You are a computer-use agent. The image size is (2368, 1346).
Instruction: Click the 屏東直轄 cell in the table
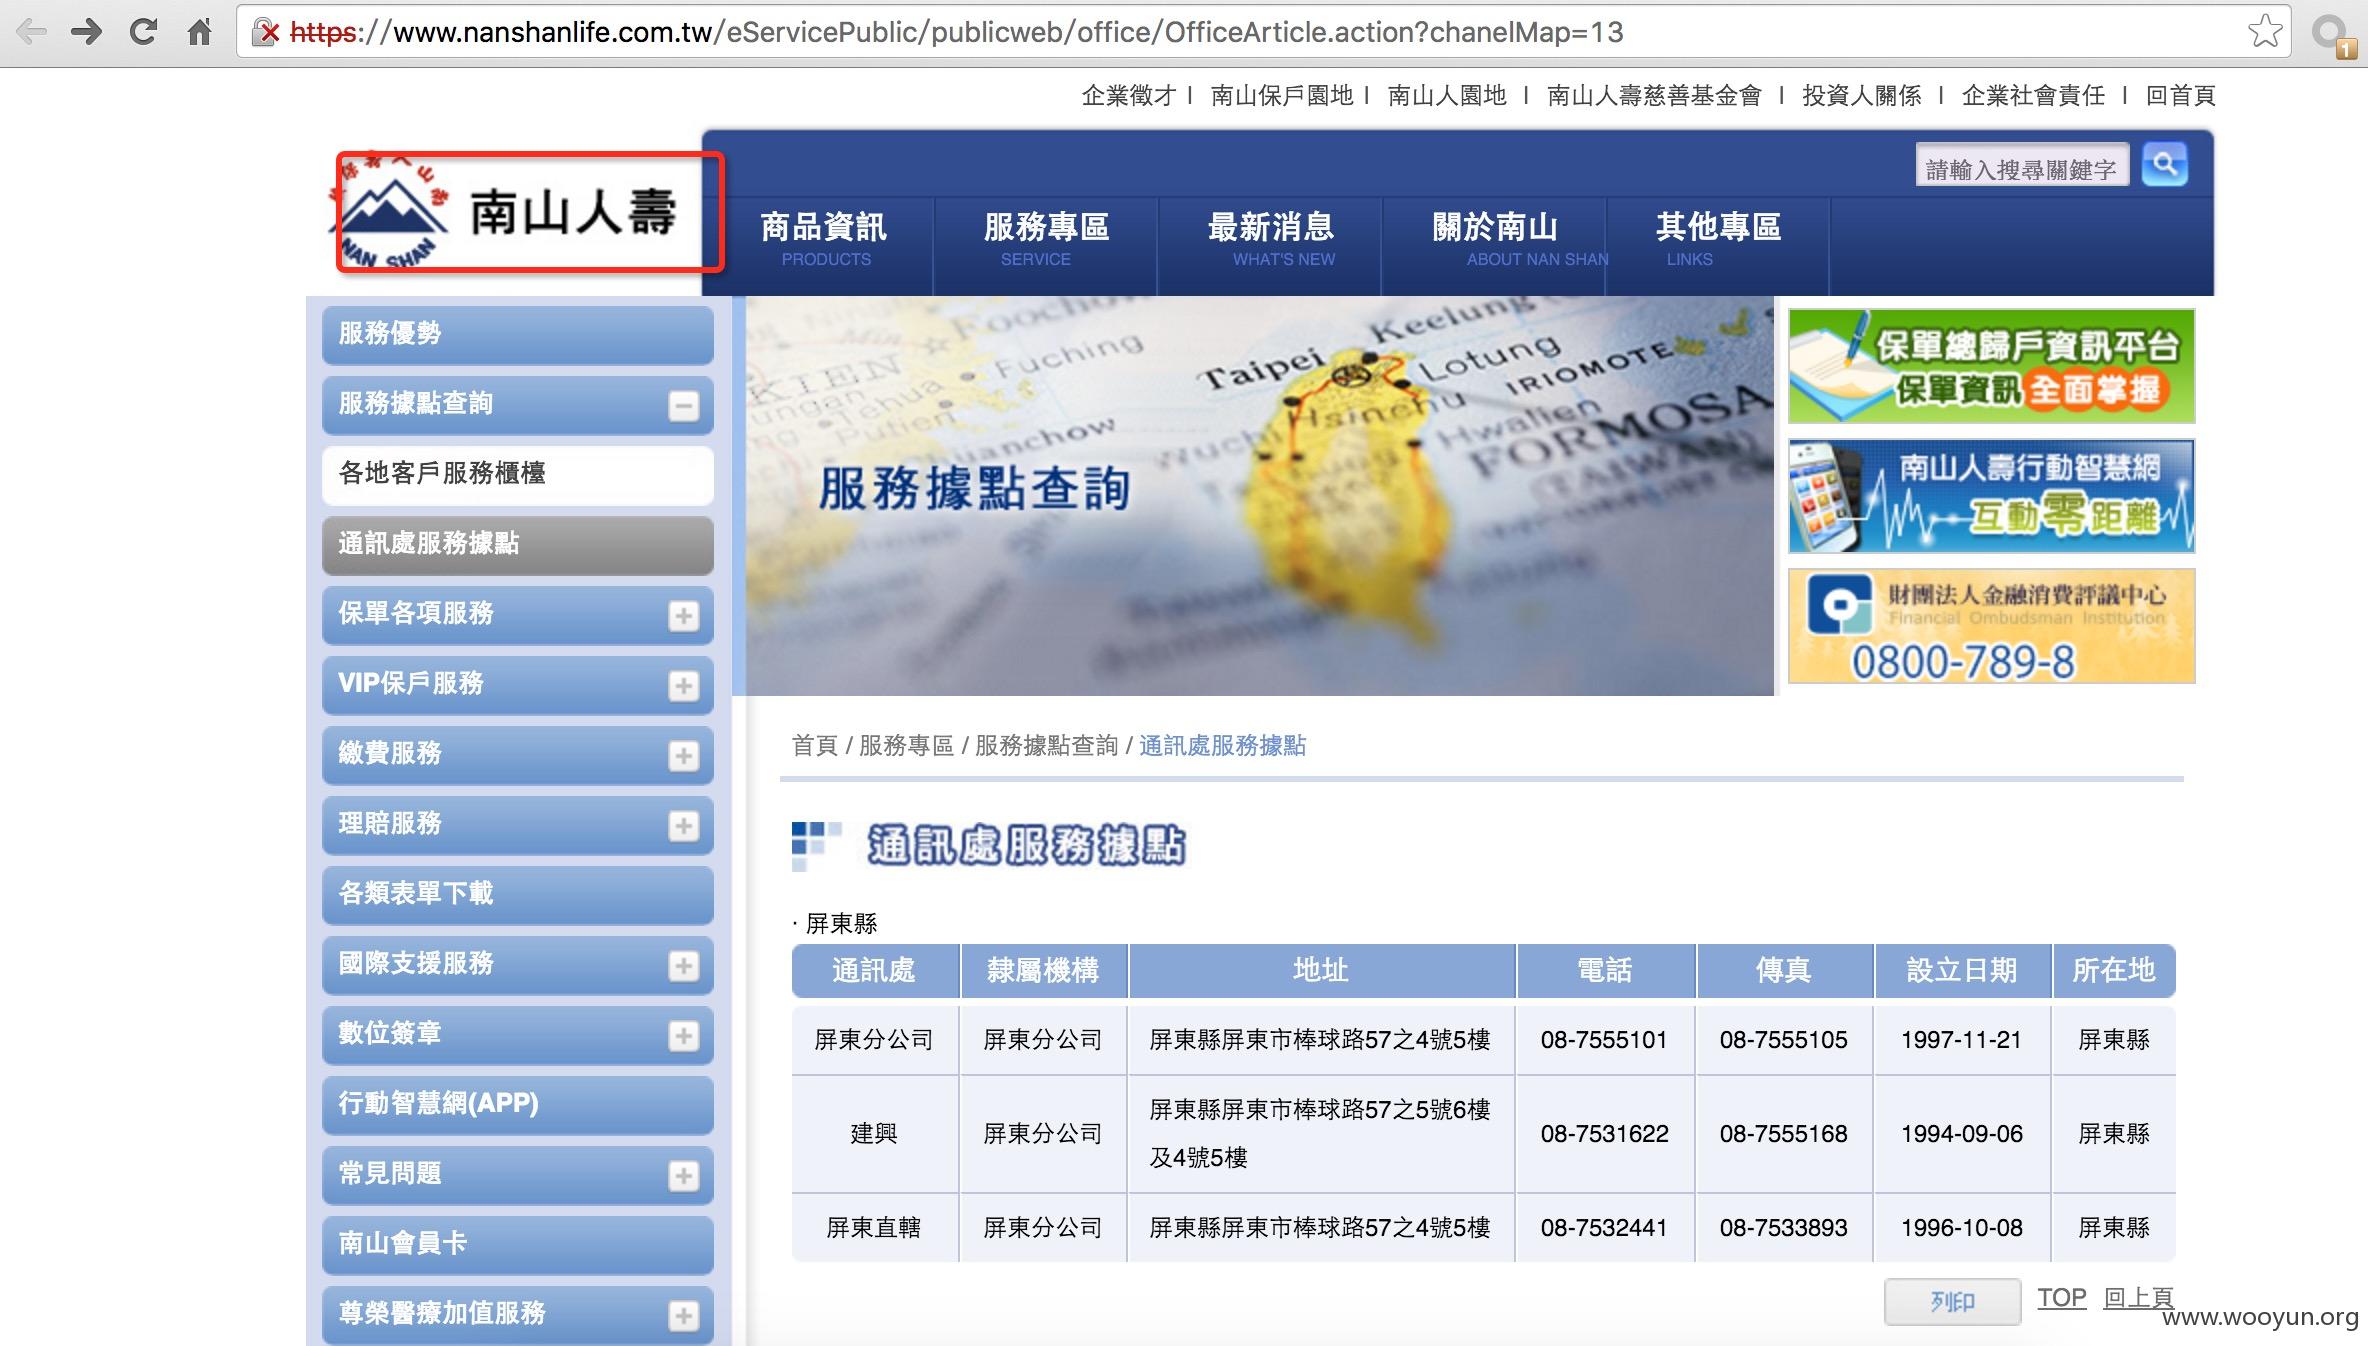[874, 1228]
